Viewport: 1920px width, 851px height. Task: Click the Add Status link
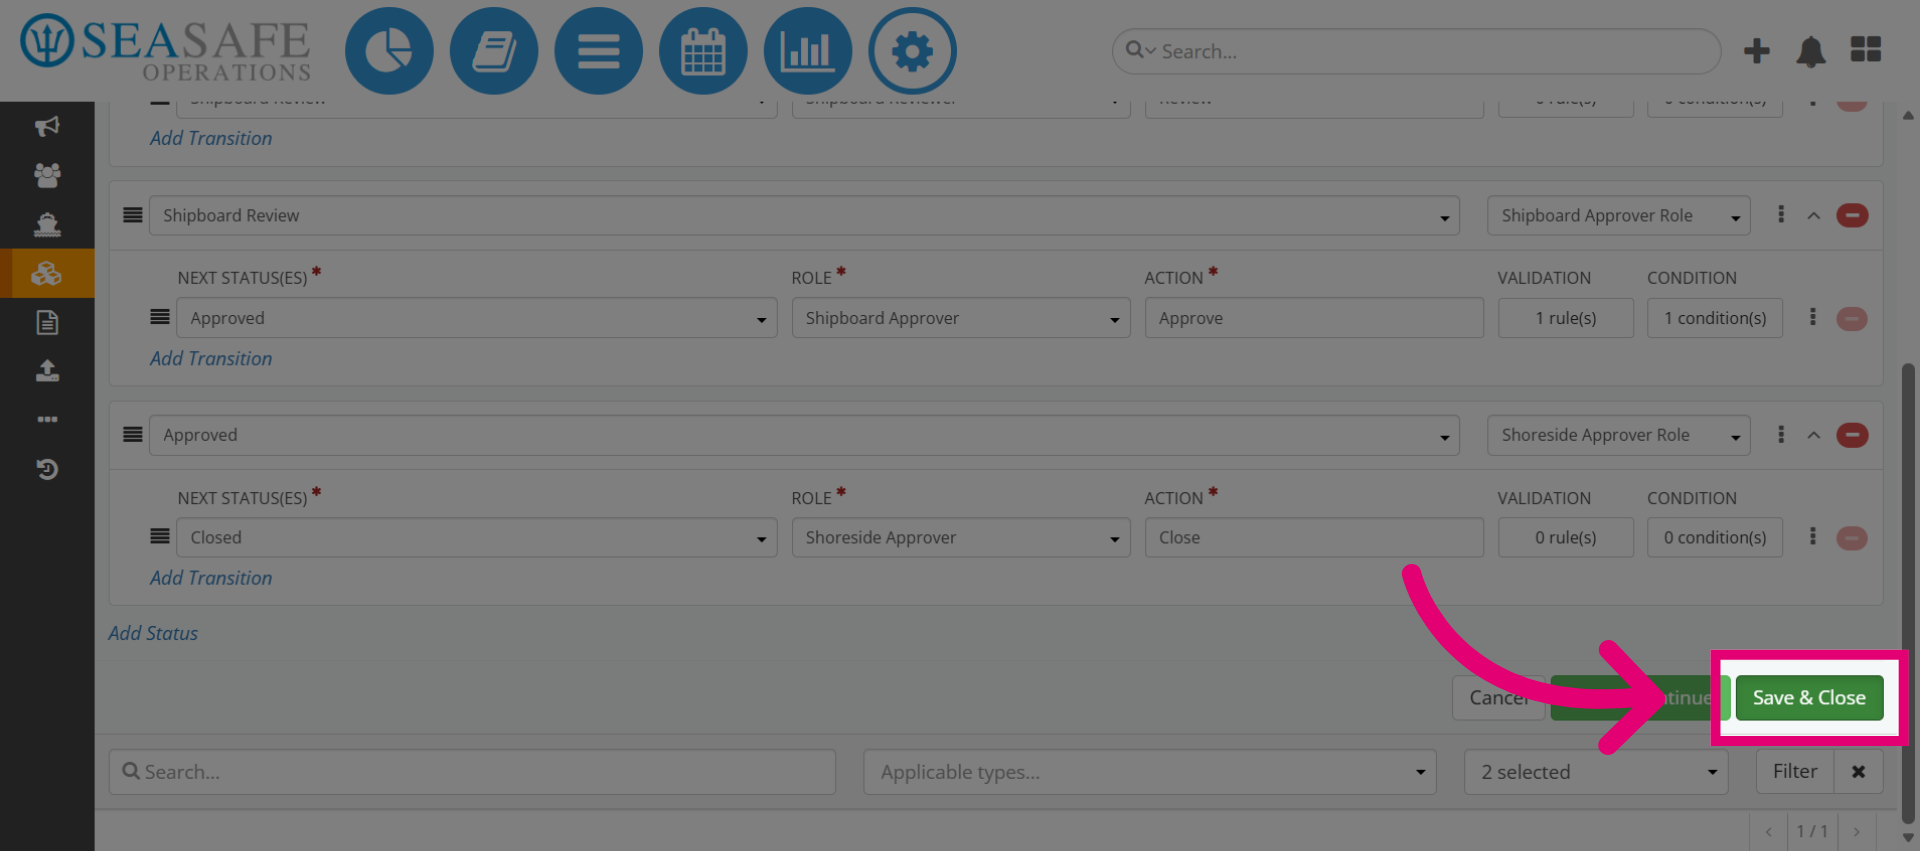(153, 633)
